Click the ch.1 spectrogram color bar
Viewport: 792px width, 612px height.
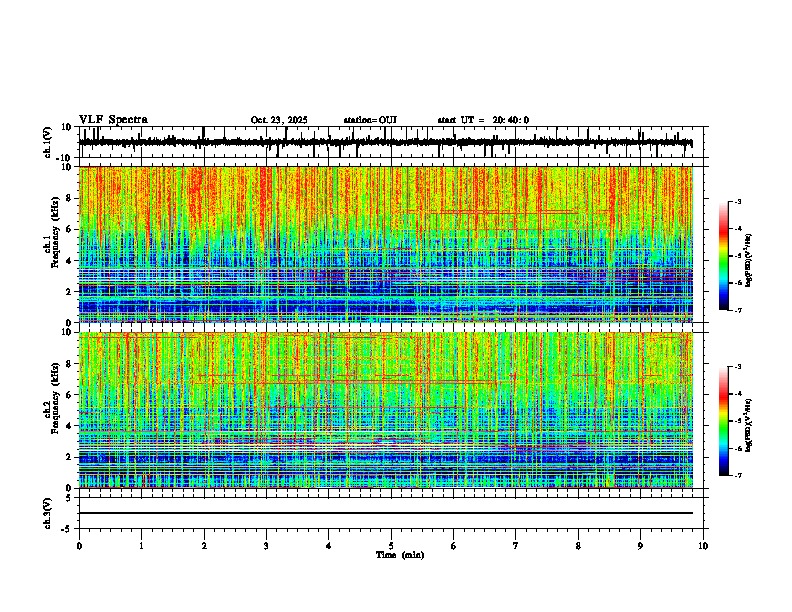coord(723,256)
